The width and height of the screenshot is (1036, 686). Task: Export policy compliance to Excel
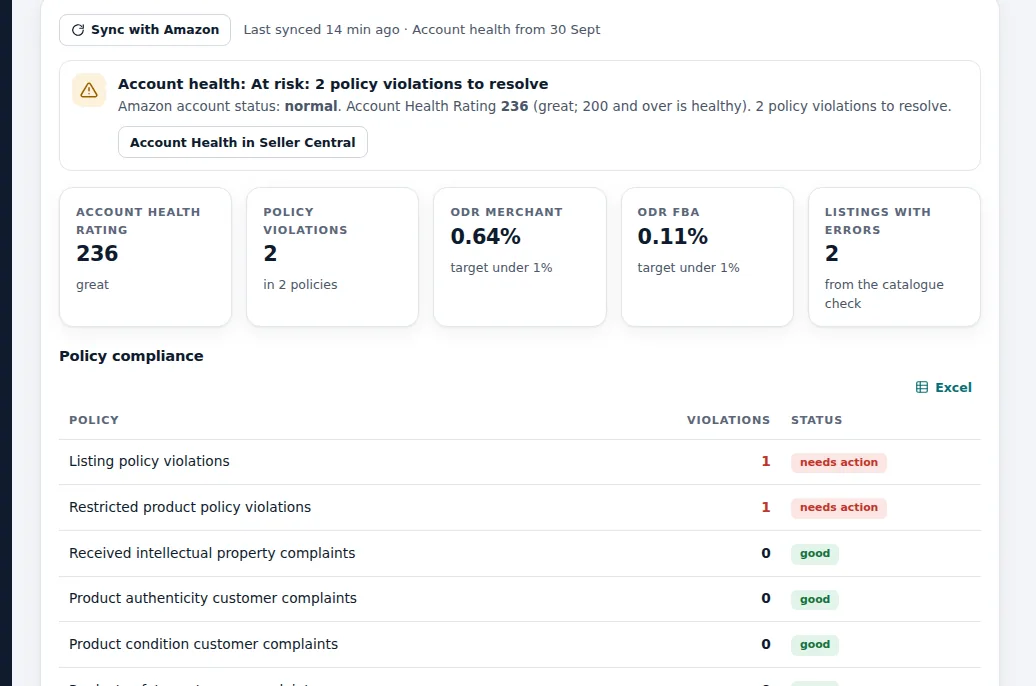click(944, 387)
